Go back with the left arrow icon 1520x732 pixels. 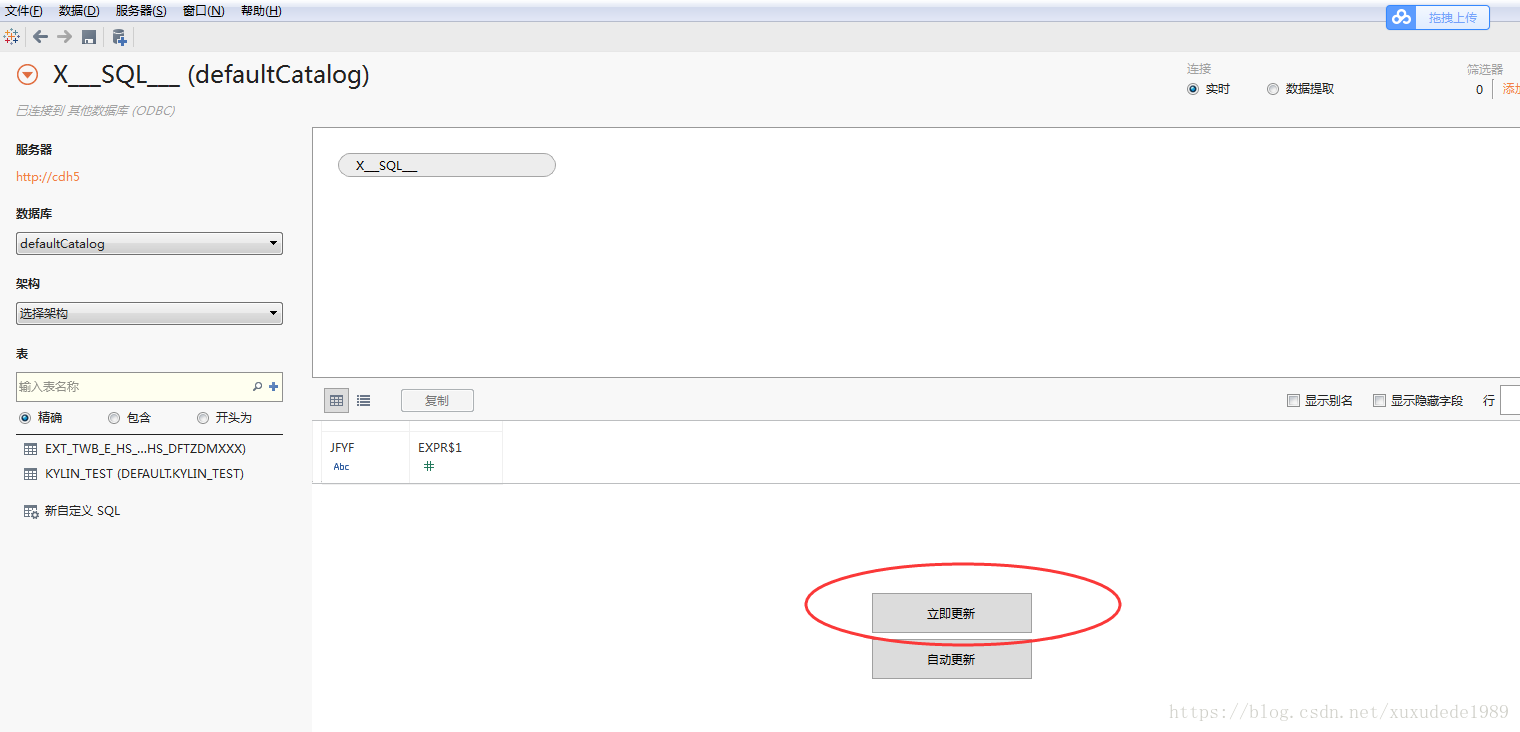[x=40, y=37]
